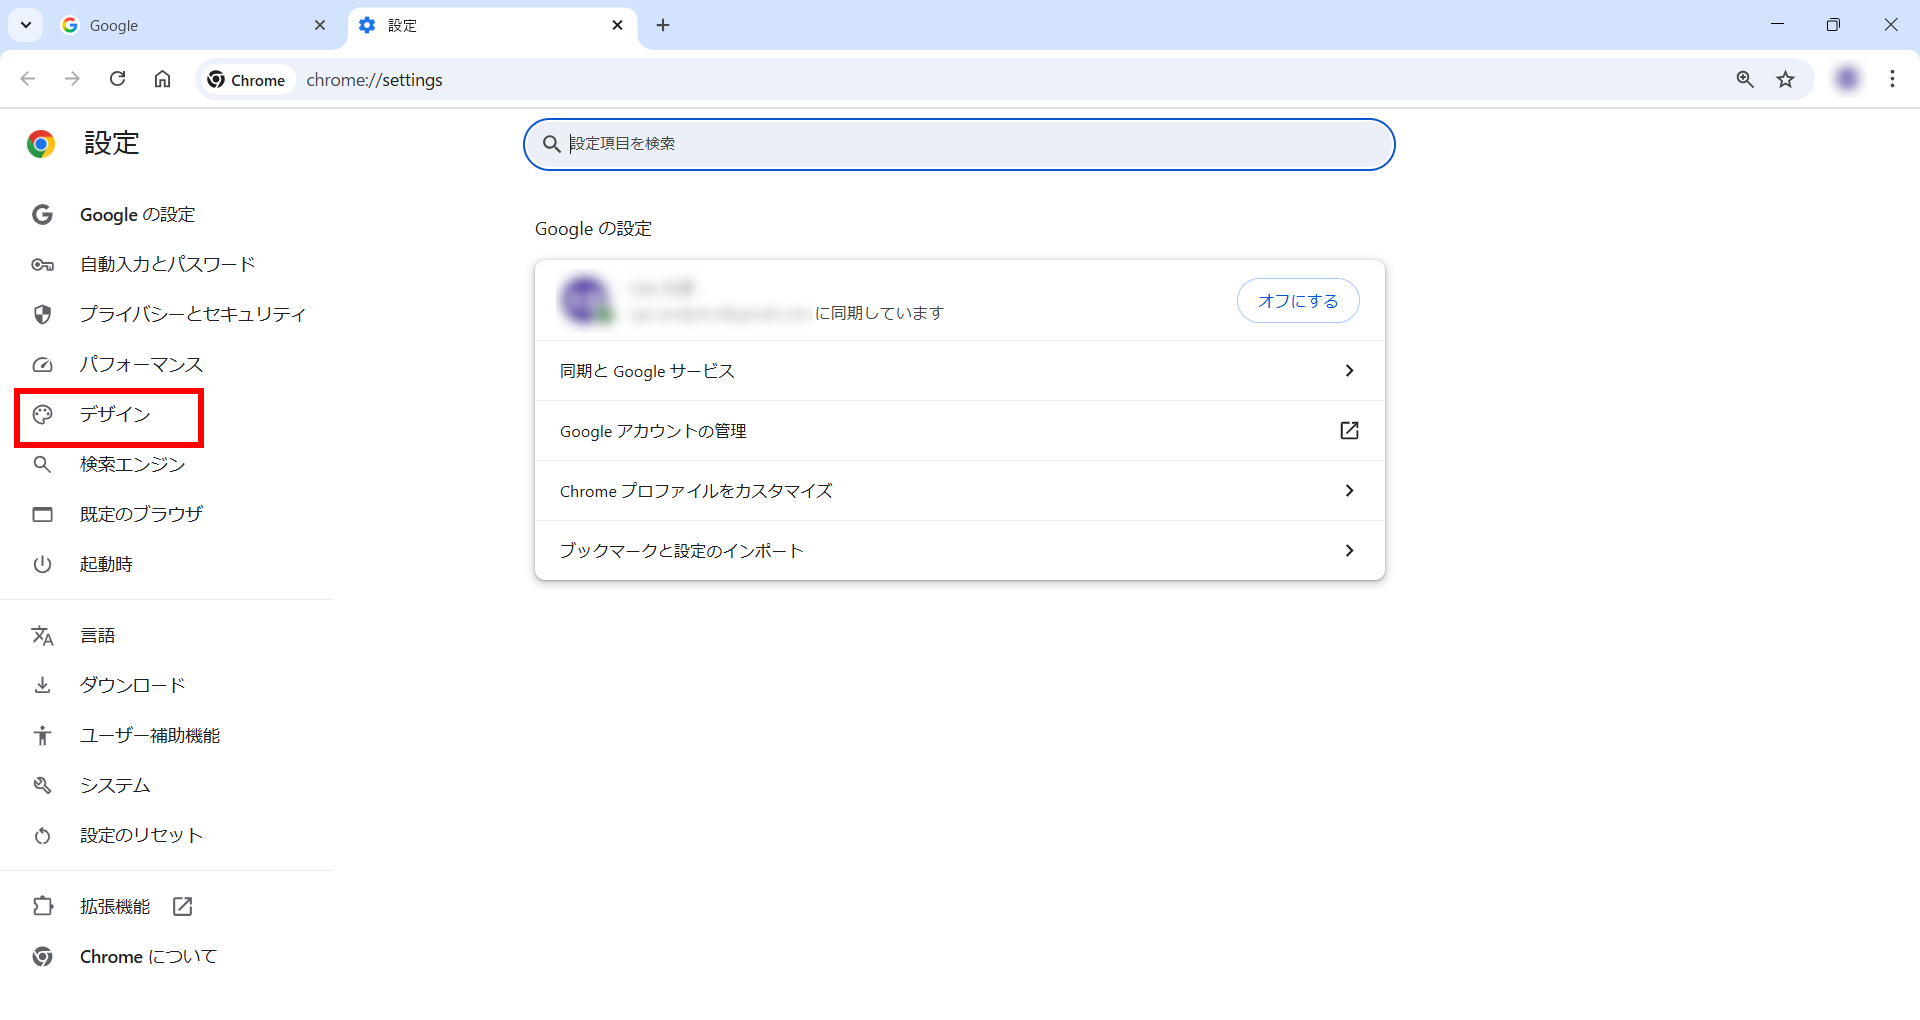Close the 設定 tab
Screen dimensions: 1920x1020
tap(617, 25)
